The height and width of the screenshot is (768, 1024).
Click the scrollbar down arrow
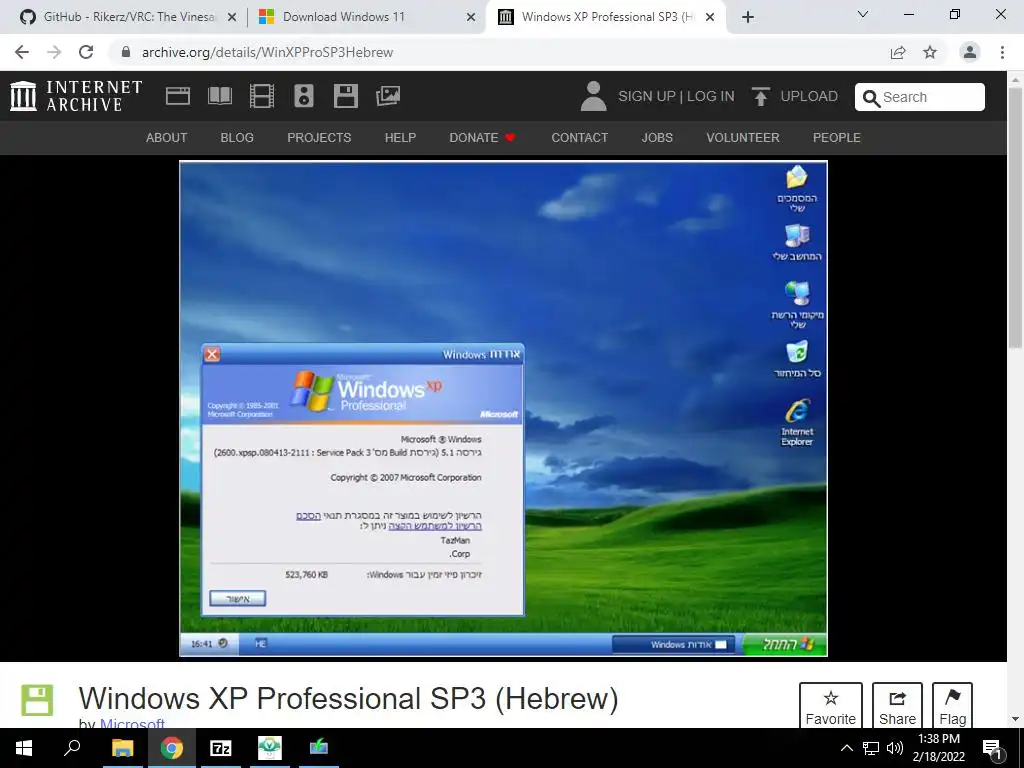tap(1015, 719)
